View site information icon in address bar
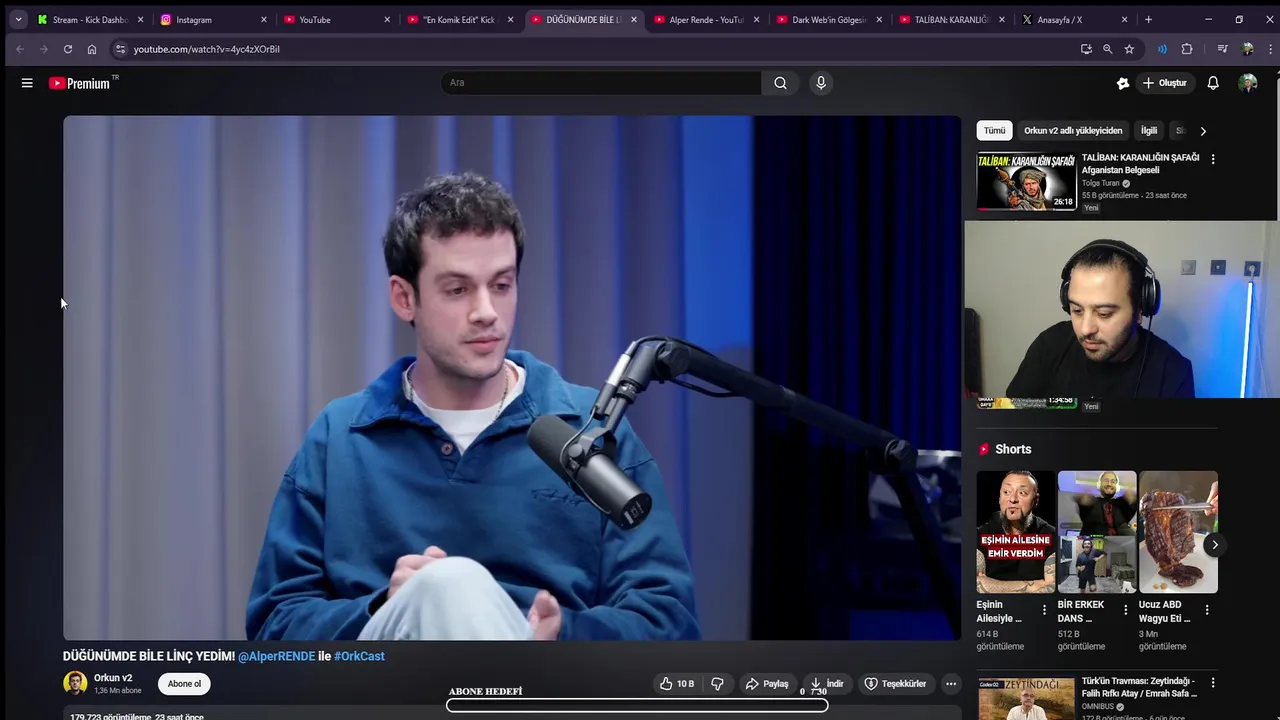Viewport: 1280px width, 720px height. [x=120, y=49]
